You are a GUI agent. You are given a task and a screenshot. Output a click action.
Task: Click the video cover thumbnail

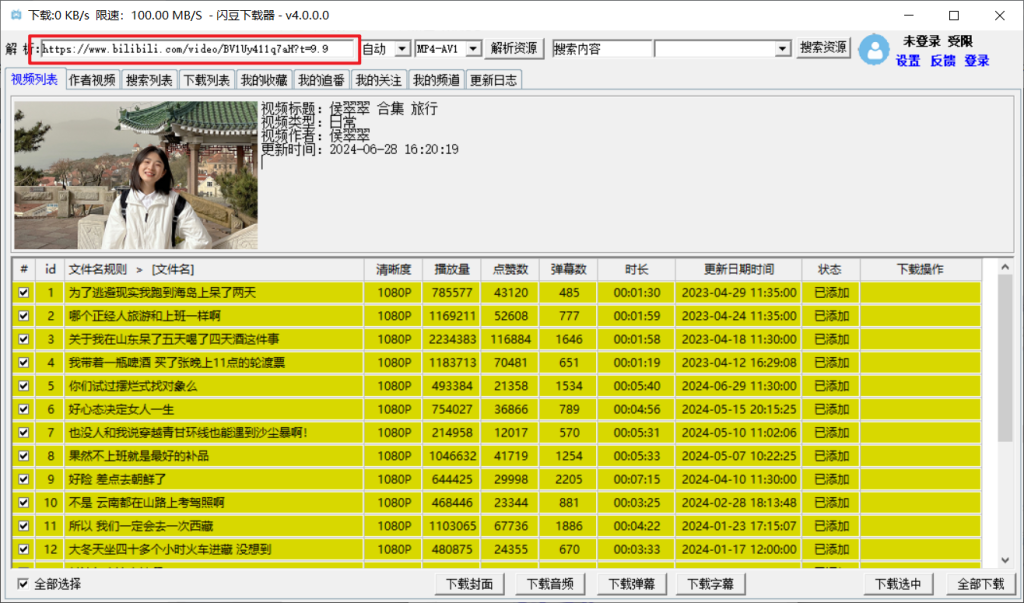point(136,175)
